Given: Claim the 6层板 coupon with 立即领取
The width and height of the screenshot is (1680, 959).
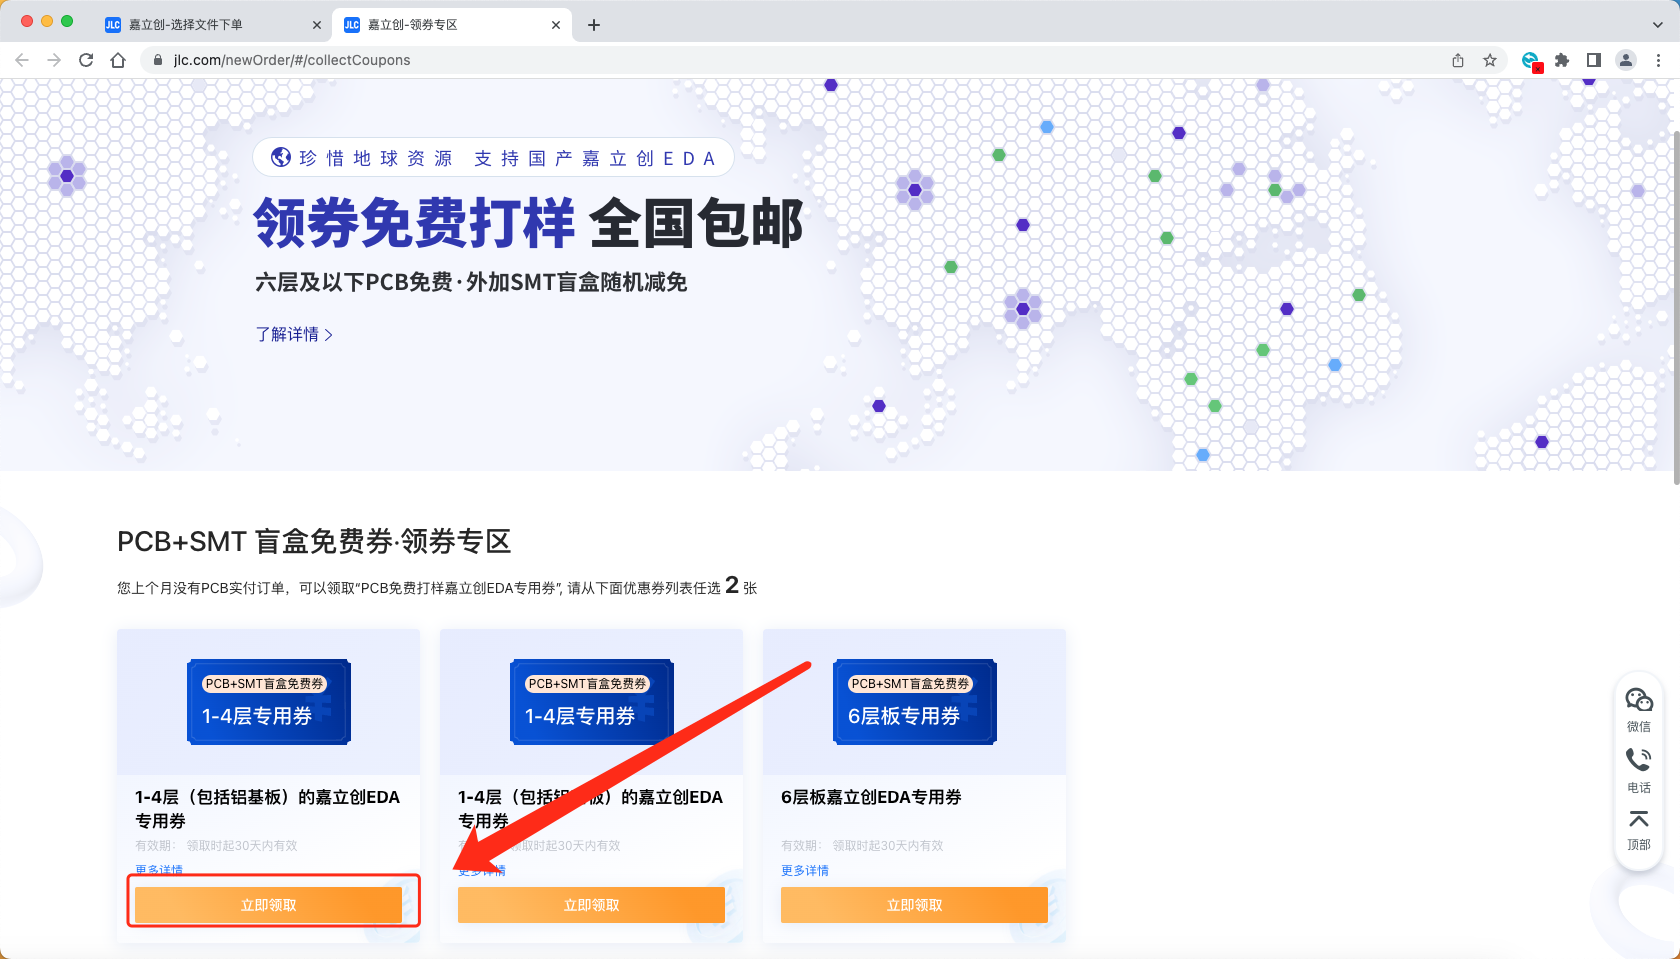Looking at the screenshot, I should click(914, 905).
